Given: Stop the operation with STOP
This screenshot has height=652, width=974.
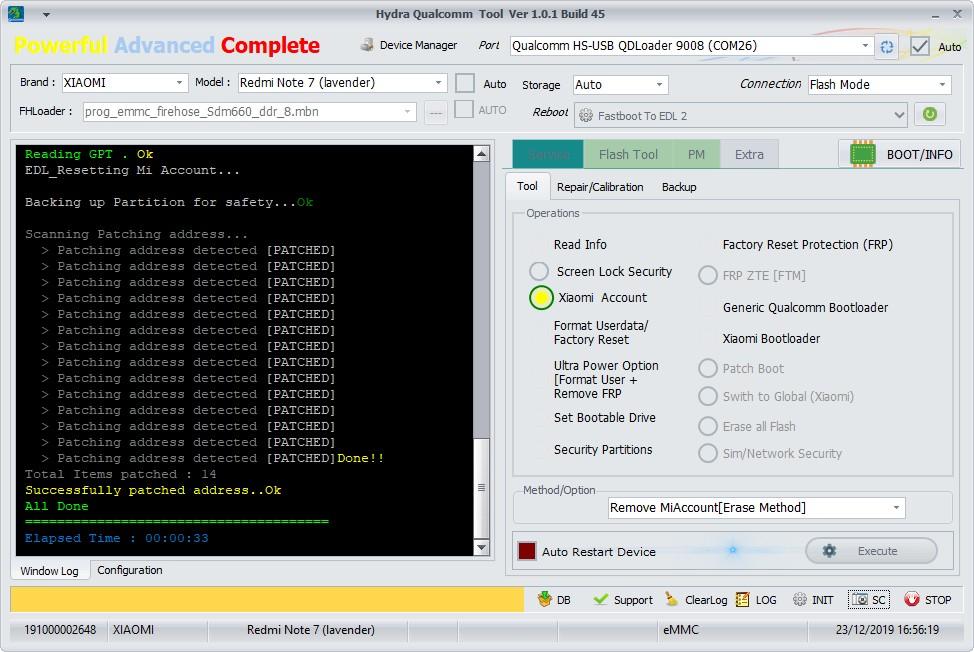Looking at the screenshot, I should [927, 600].
